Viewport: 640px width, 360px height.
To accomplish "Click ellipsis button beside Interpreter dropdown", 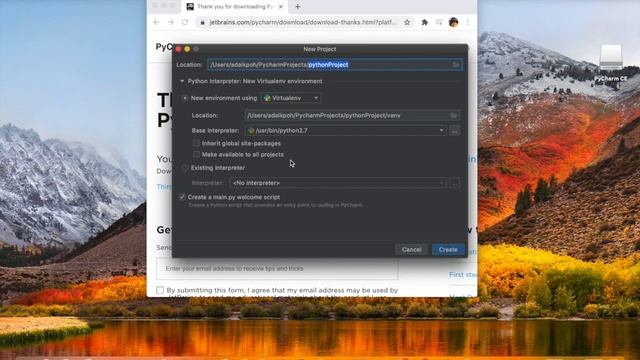I will (455, 183).
